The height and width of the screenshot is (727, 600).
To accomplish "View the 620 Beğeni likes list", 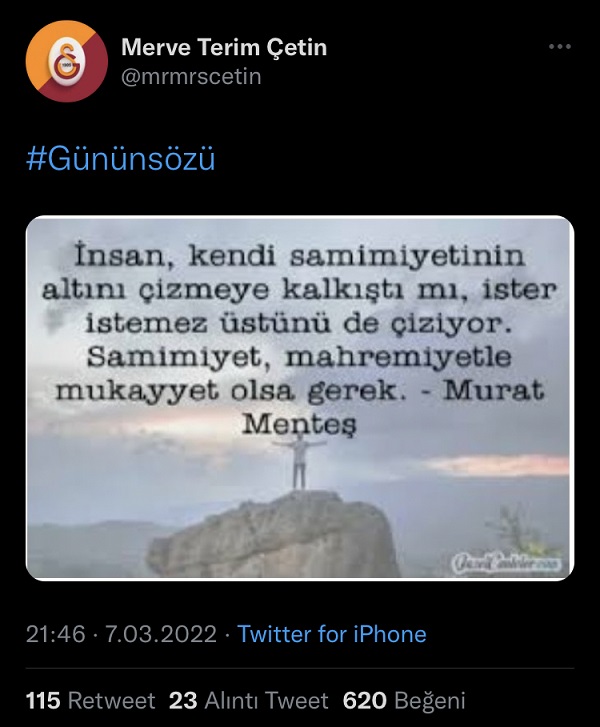I will tap(404, 700).
